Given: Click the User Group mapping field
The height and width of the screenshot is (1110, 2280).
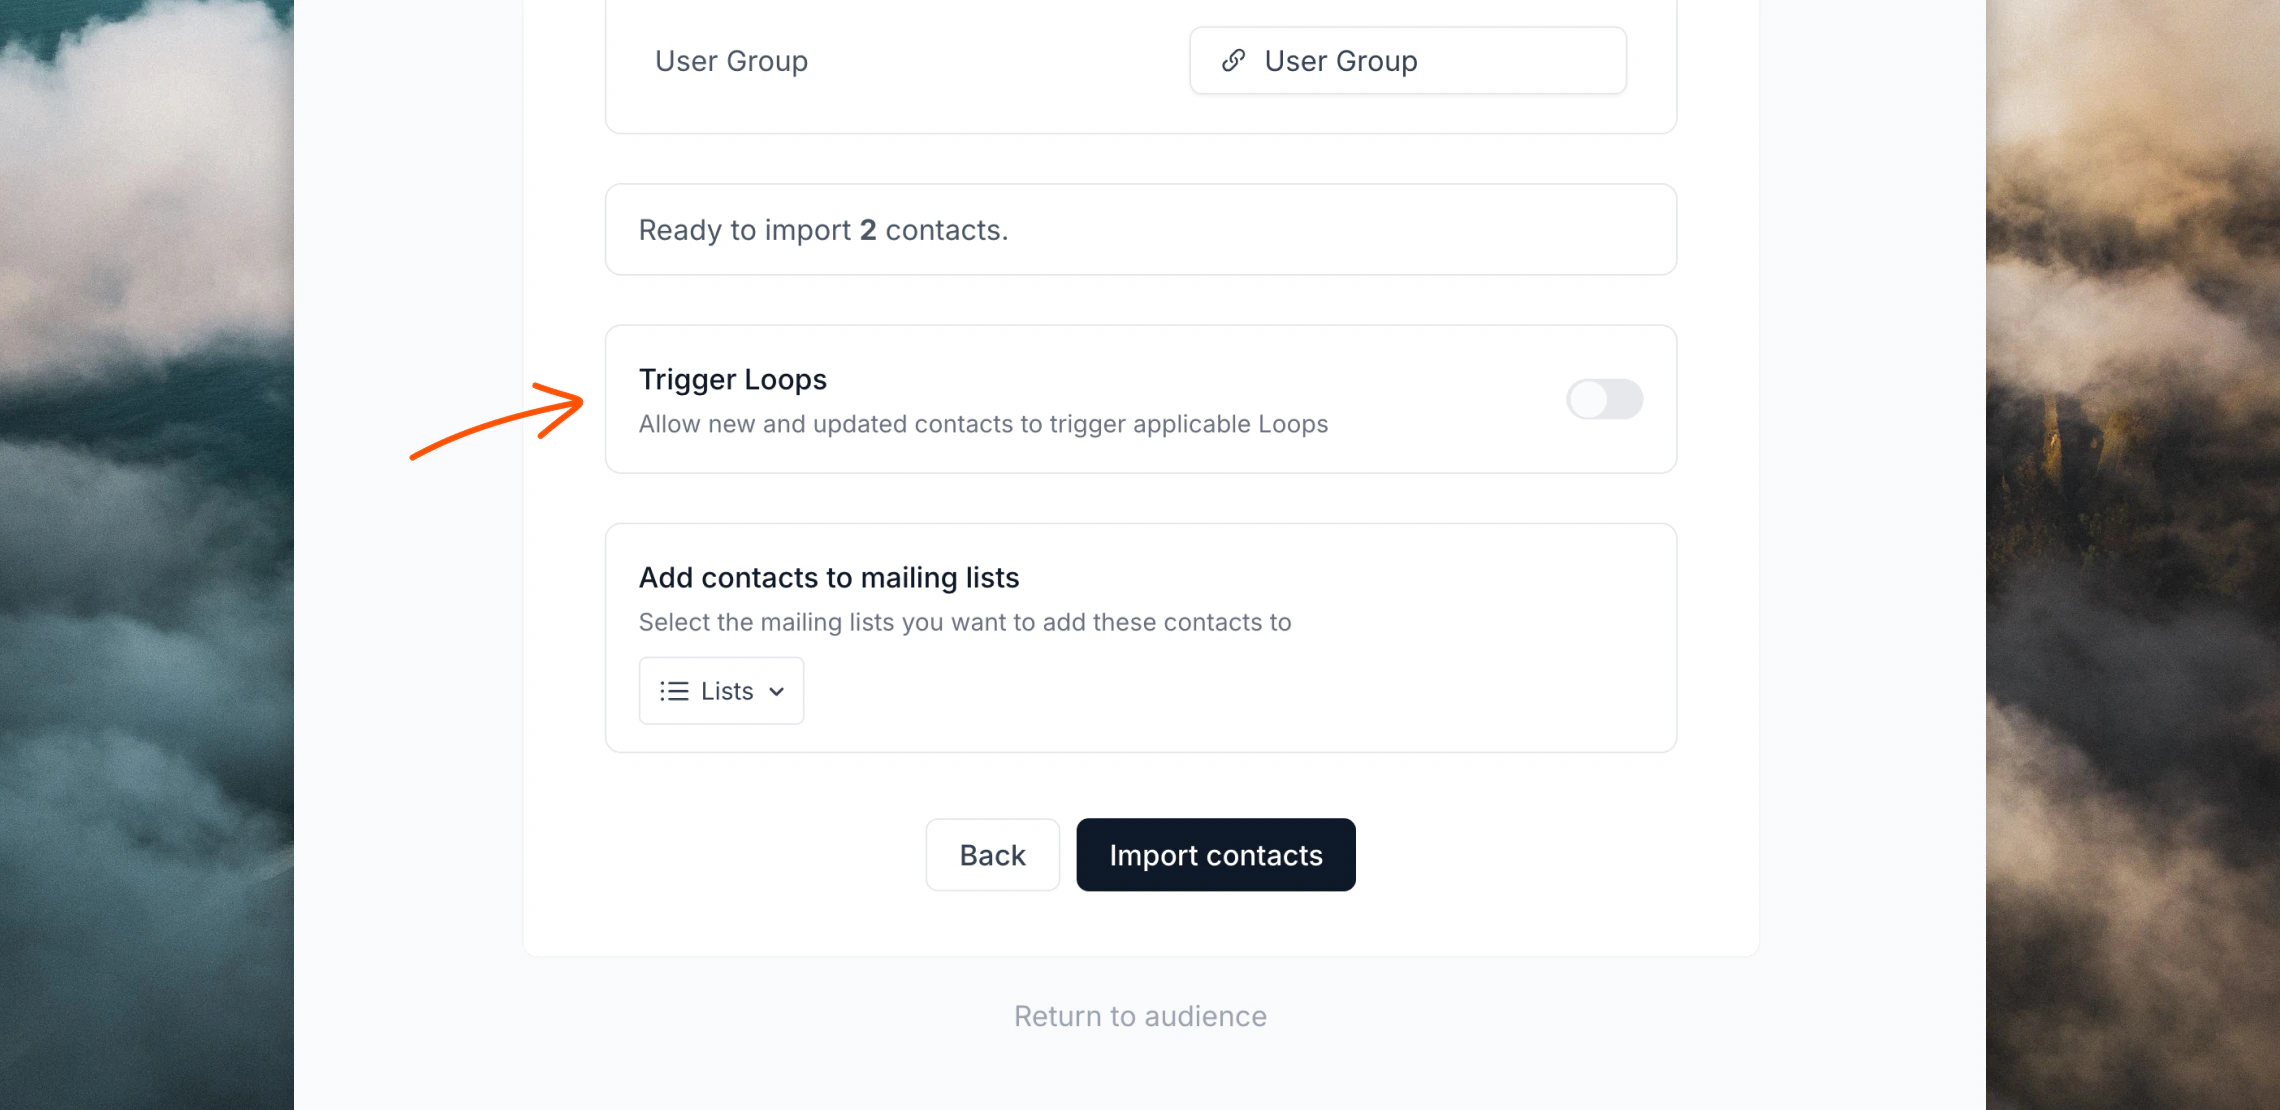Looking at the screenshot, I should pyautogui.click(x=1407, y=60).
